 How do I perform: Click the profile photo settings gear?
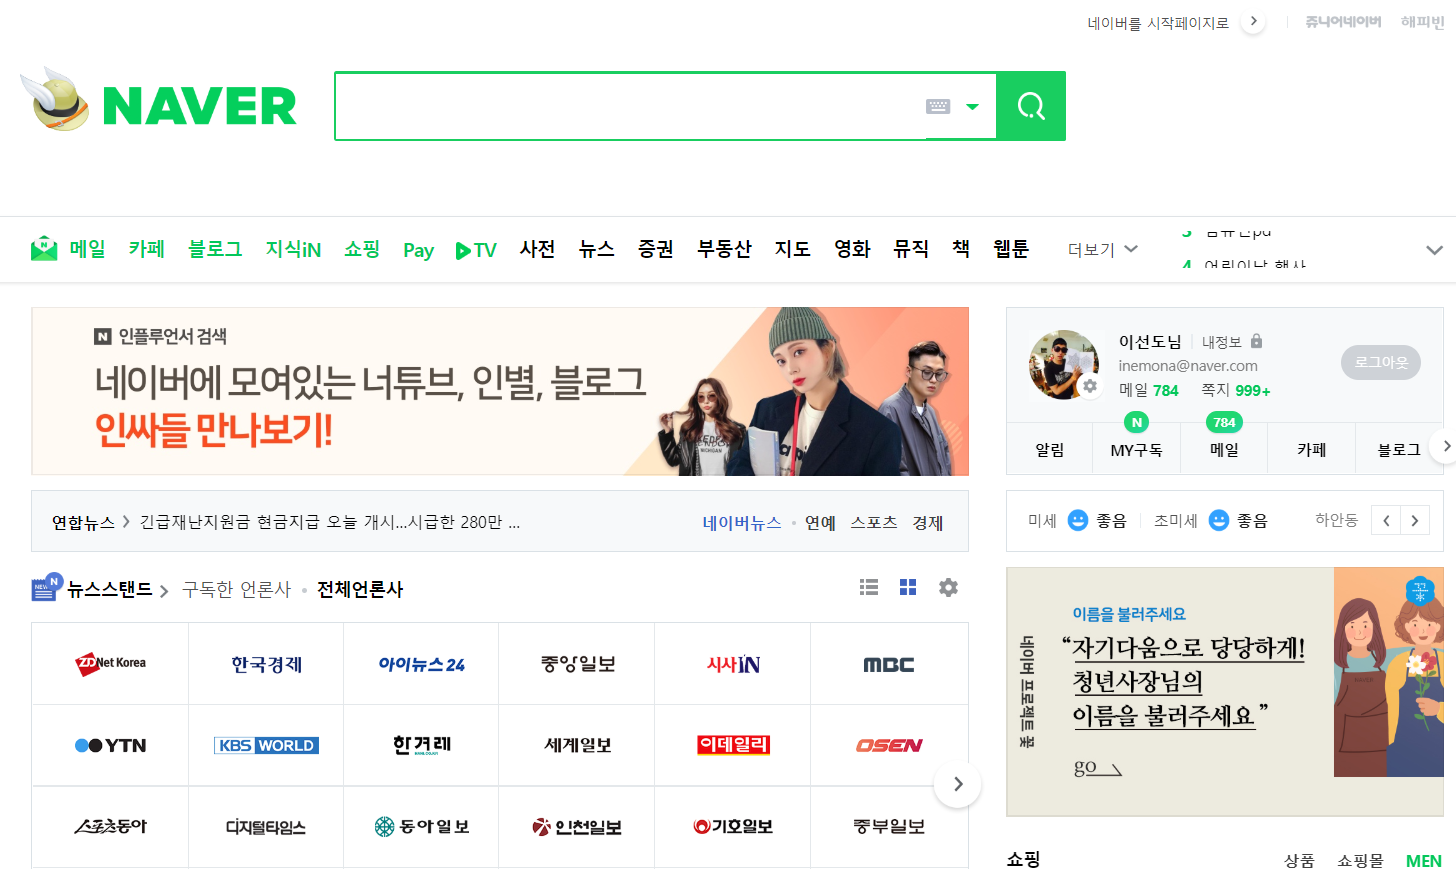point(1089,386)
